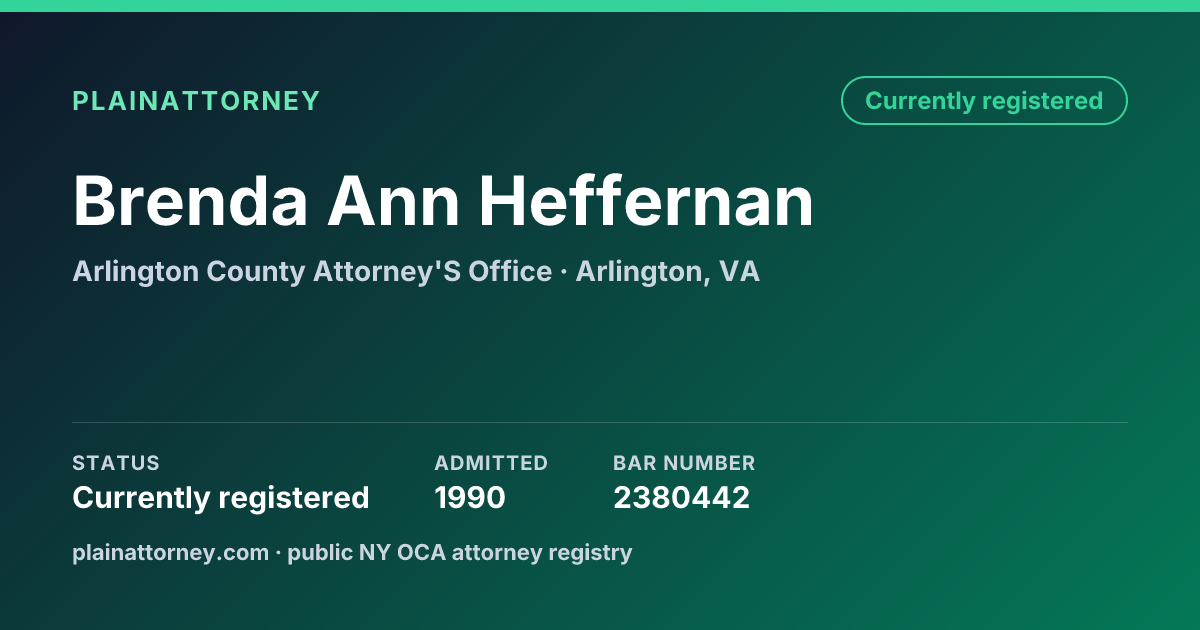This screenshot has height=630, width=1200.
Task: Click the dot separator after plainattorney.com
Action: coord(278,553)
